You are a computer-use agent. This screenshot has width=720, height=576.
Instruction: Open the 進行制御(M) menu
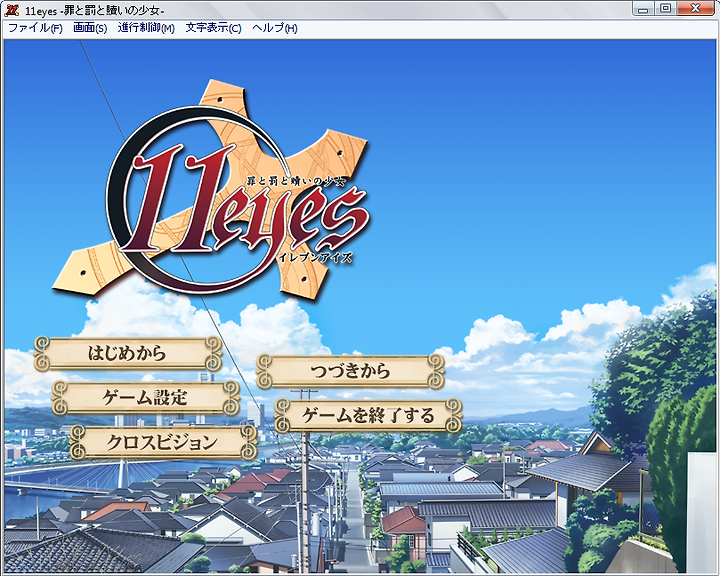click(x=146, y=28)
